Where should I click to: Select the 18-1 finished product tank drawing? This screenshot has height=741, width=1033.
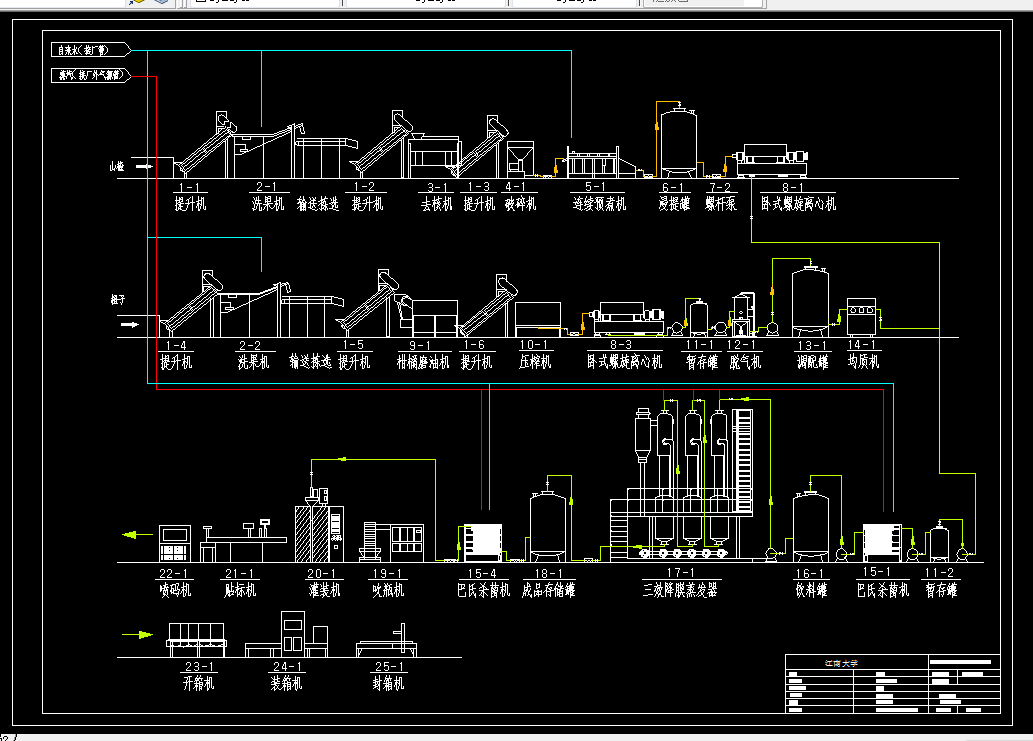click(x=548, y=525)
